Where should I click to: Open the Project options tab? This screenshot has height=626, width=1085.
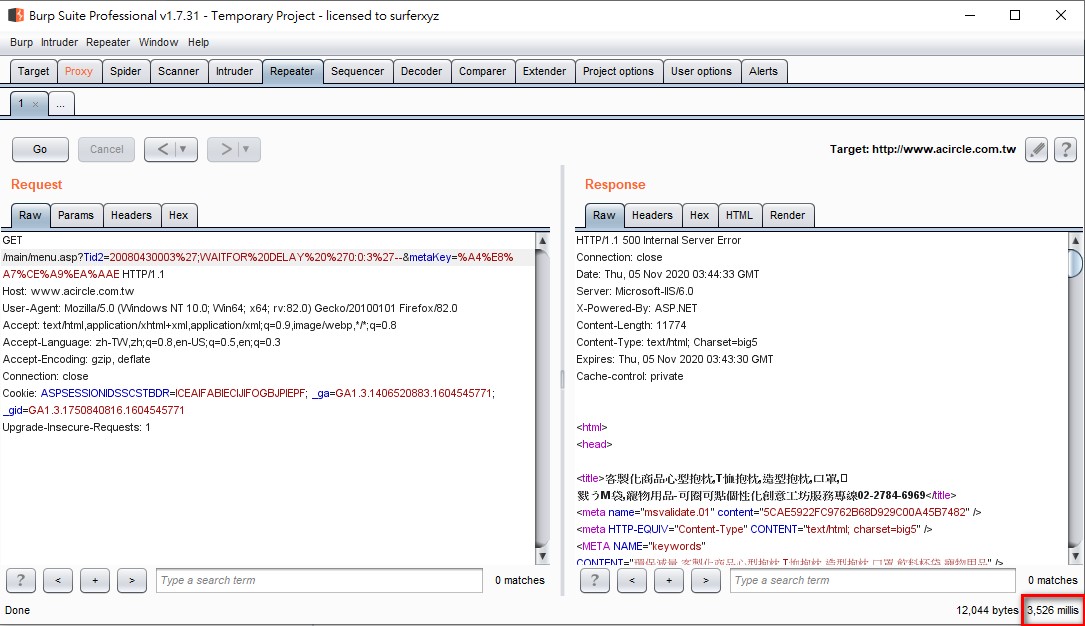(619, 71)
